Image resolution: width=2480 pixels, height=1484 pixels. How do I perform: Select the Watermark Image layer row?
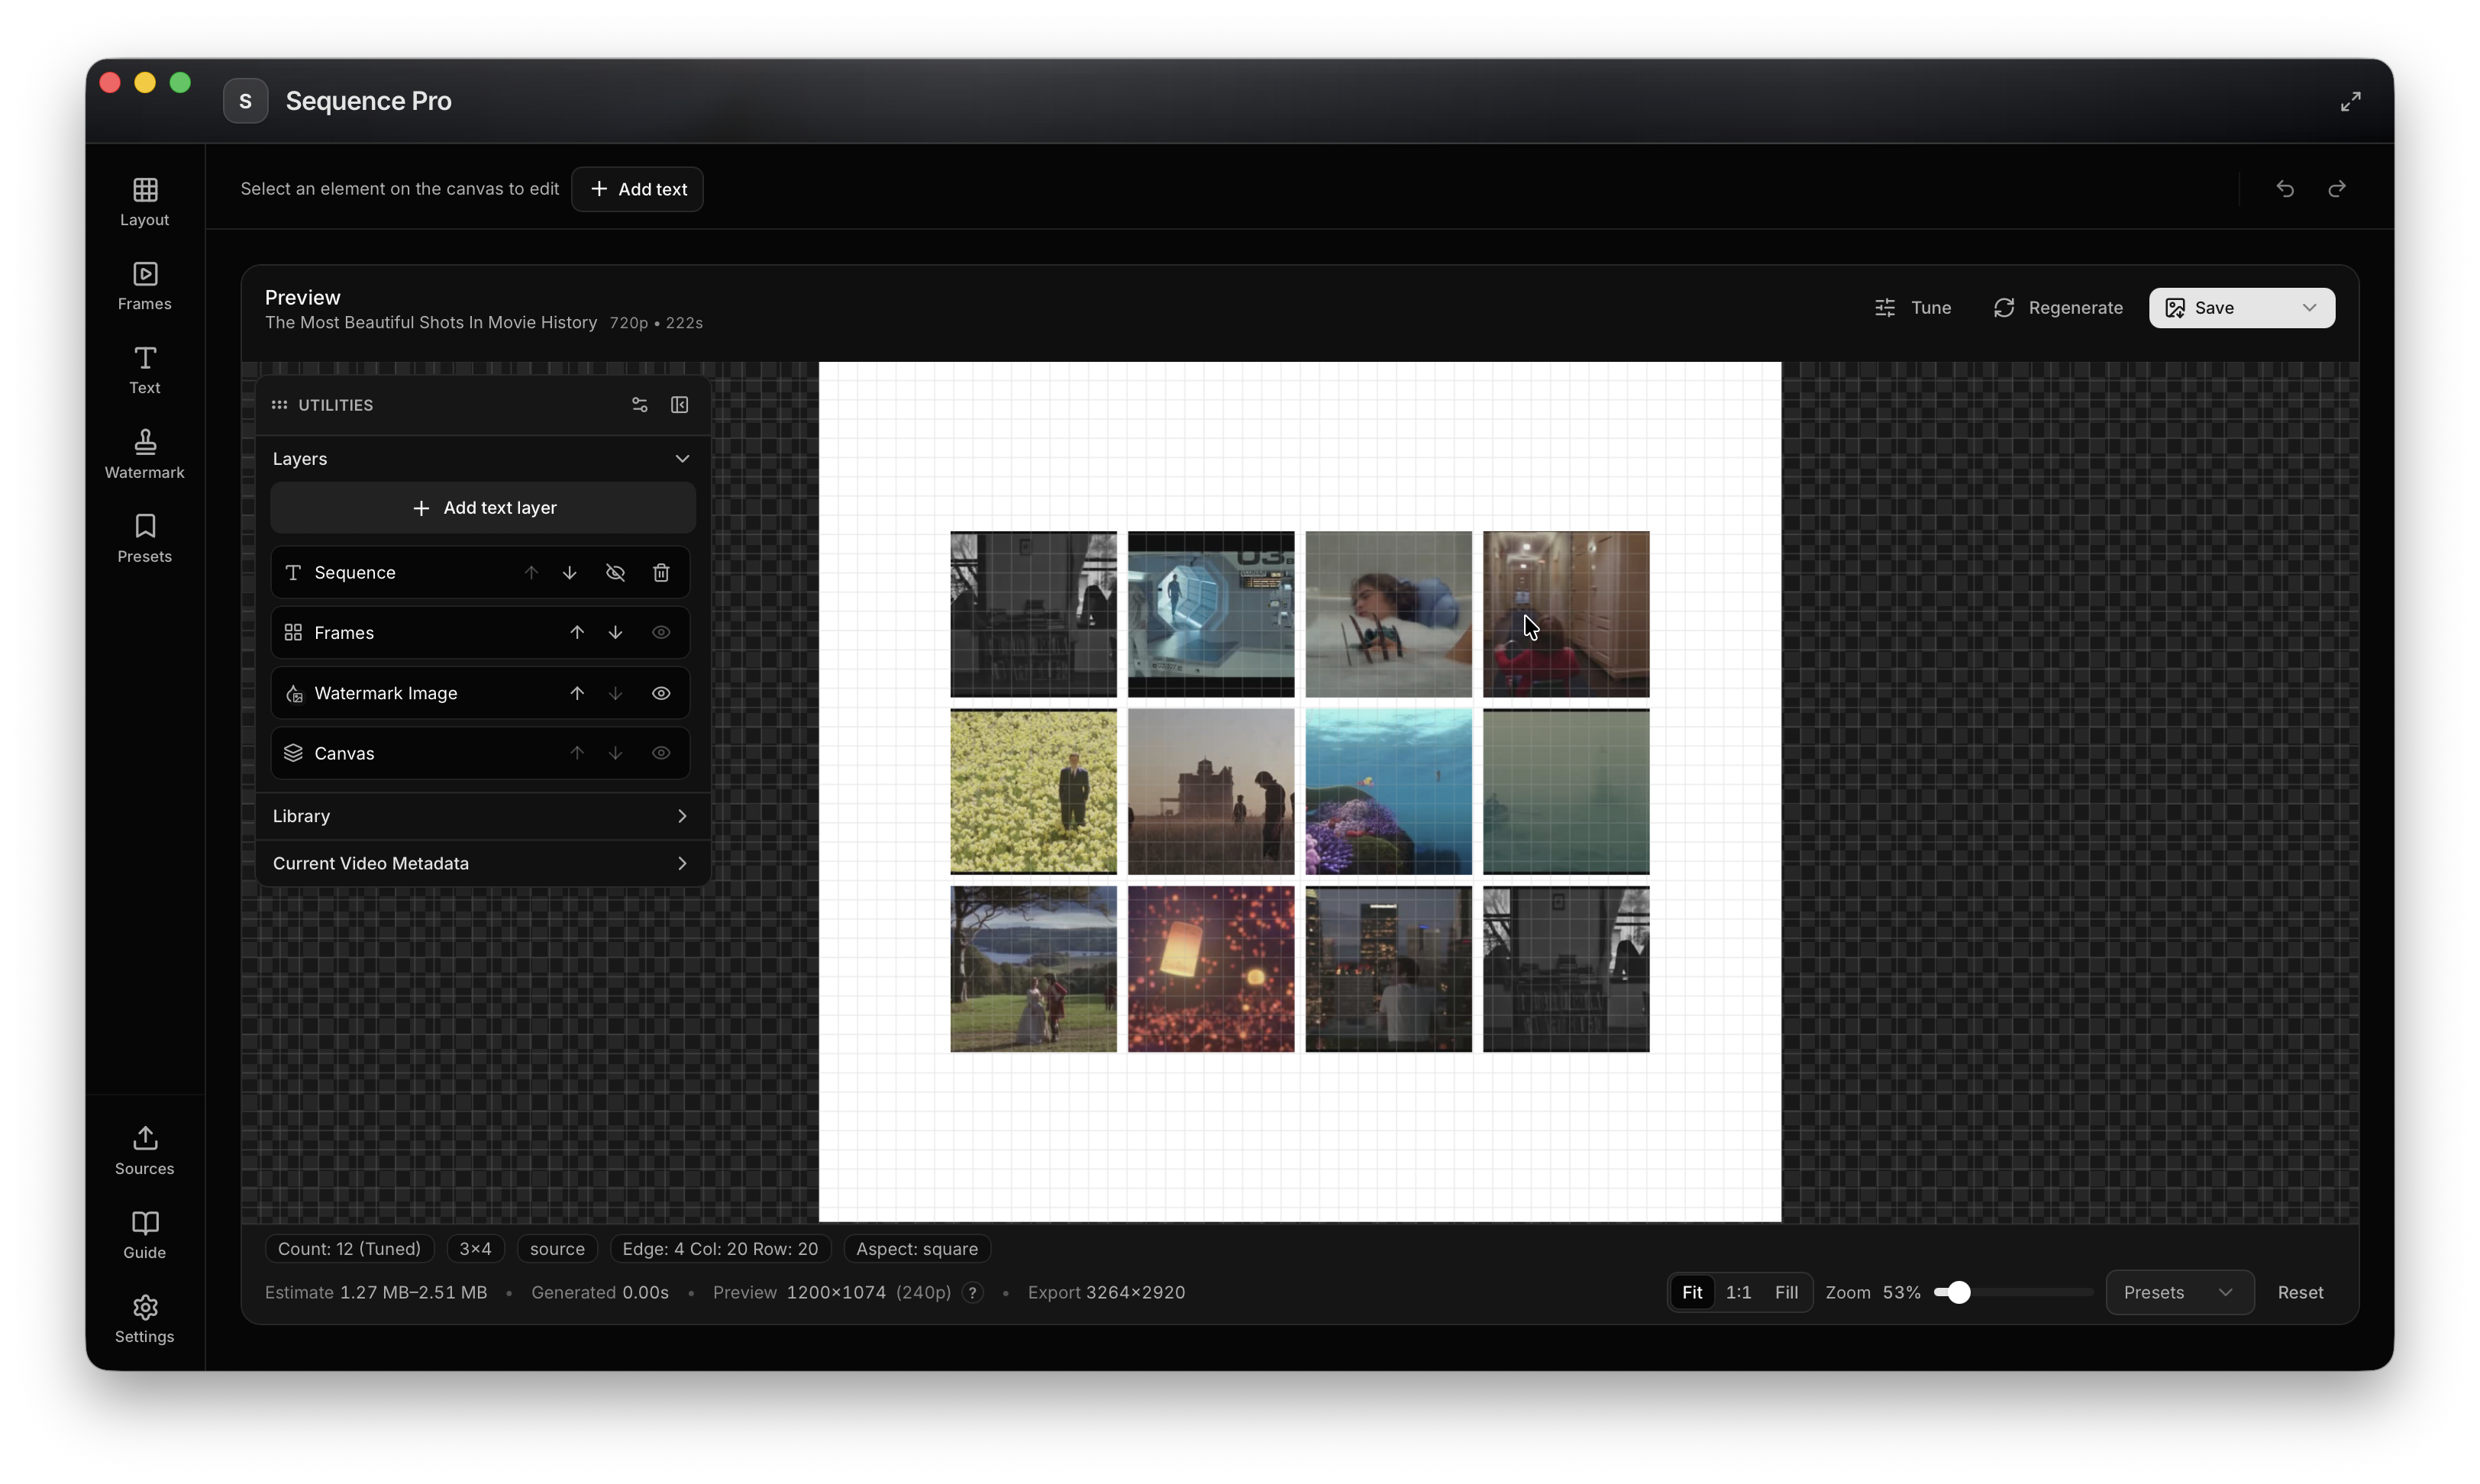[x=480, y=694]
